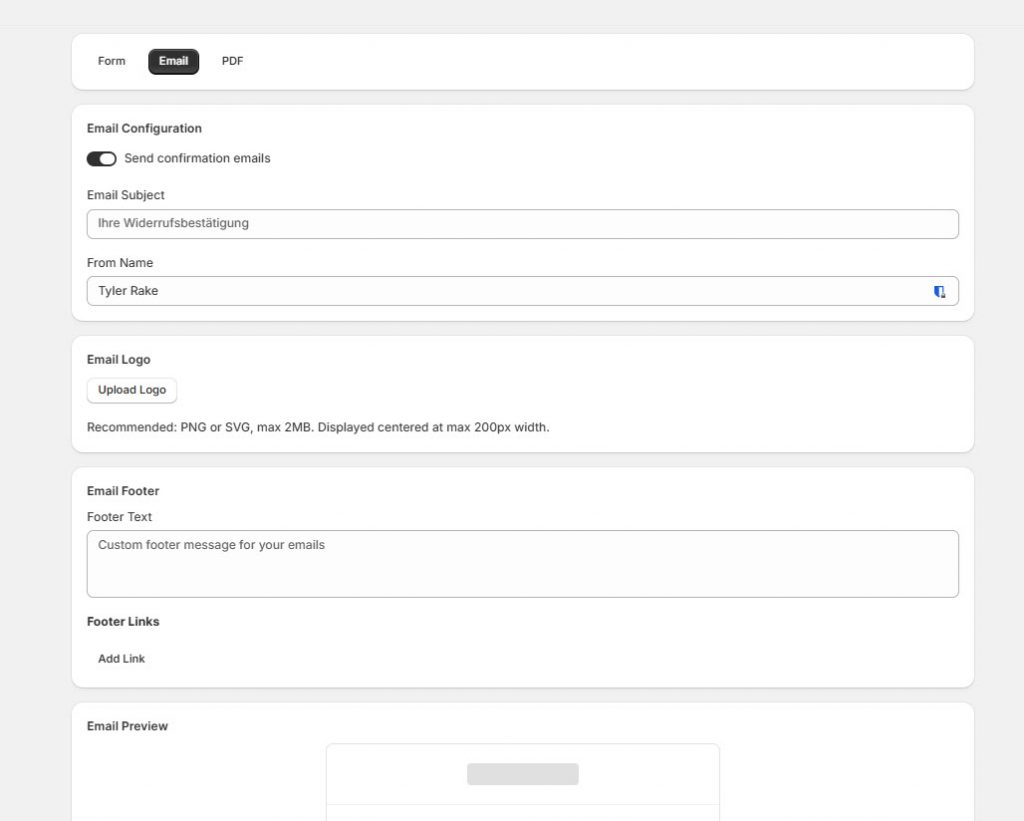Screen dimensions: 1024x821
Task: Select the currently active Email tab
Action: tap(173, 61)
